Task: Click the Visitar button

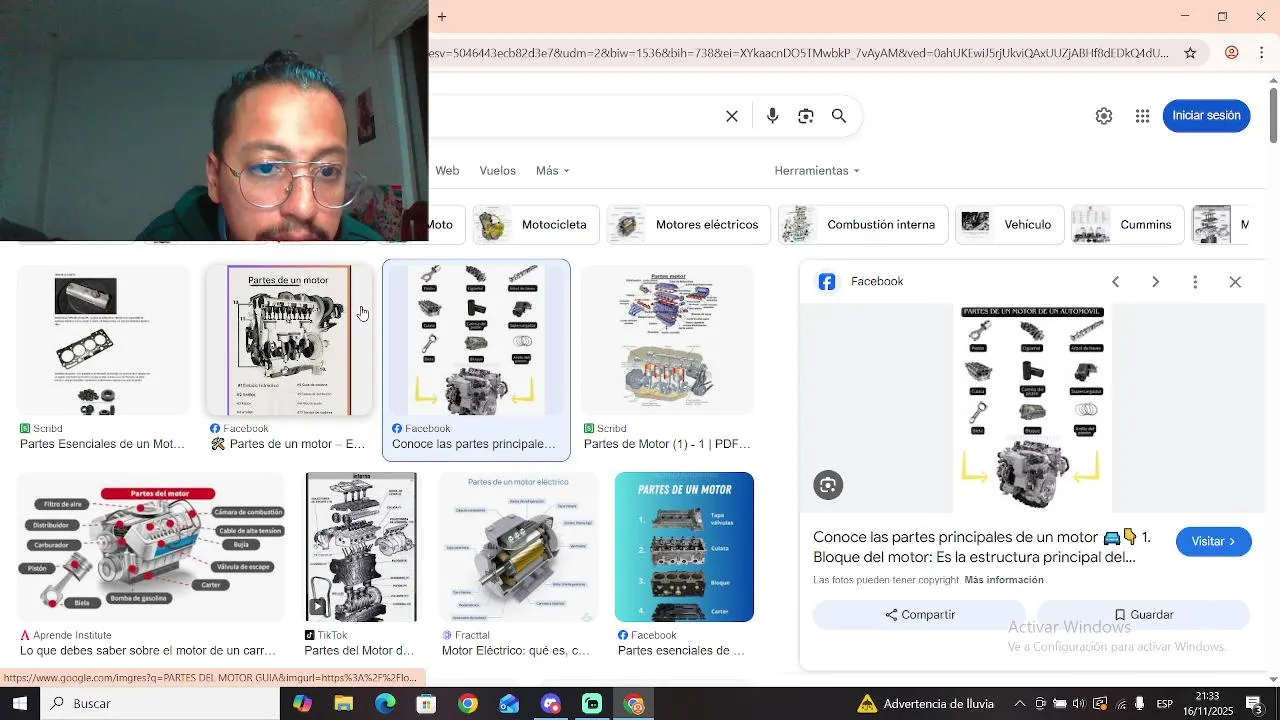Action: 1214,541
